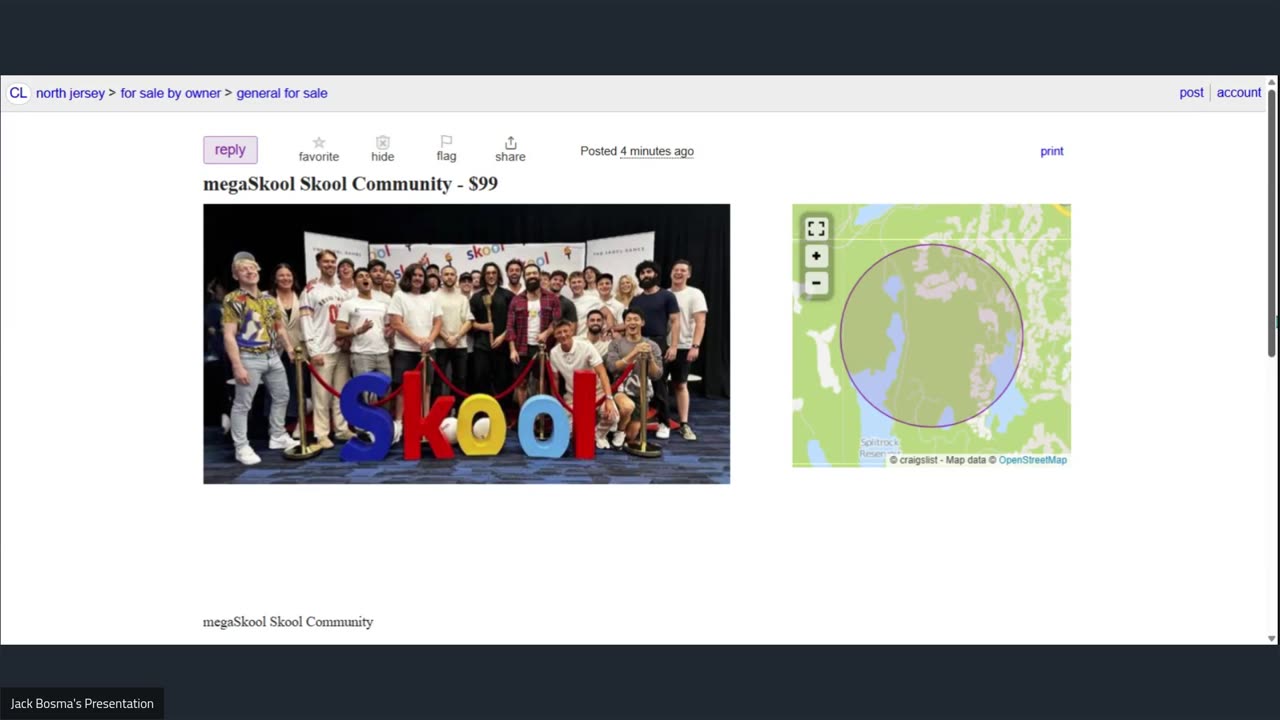Click the print link
Screen dimensions: 1280x720
coord(1052,151)
